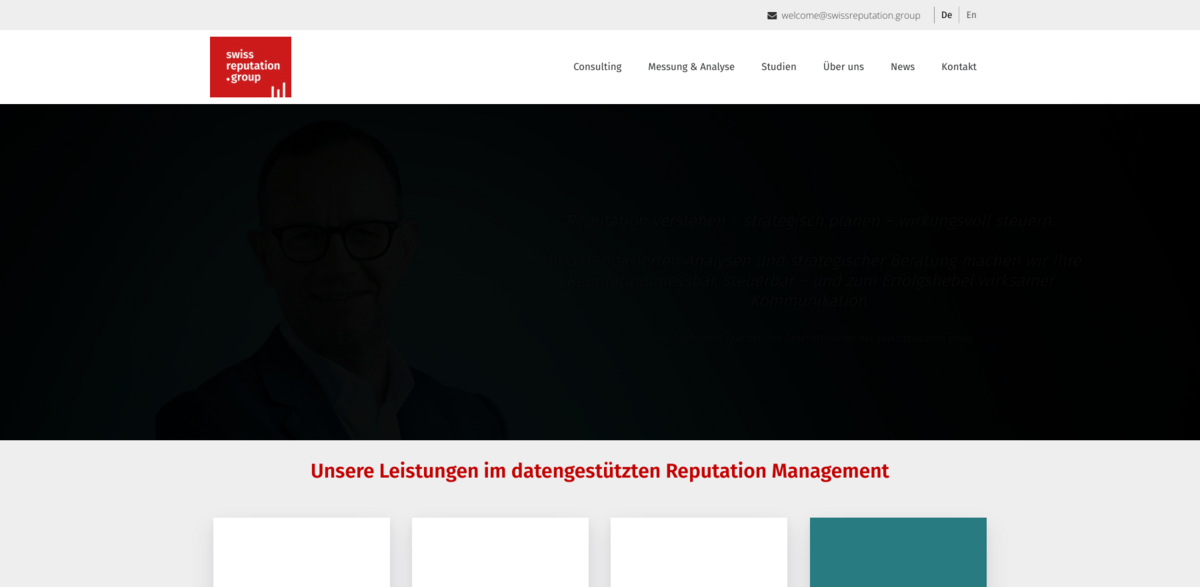Open the News section from the navigation
Image resolution: width=1200 pixels, height=587 pixels.
(902, 66)
